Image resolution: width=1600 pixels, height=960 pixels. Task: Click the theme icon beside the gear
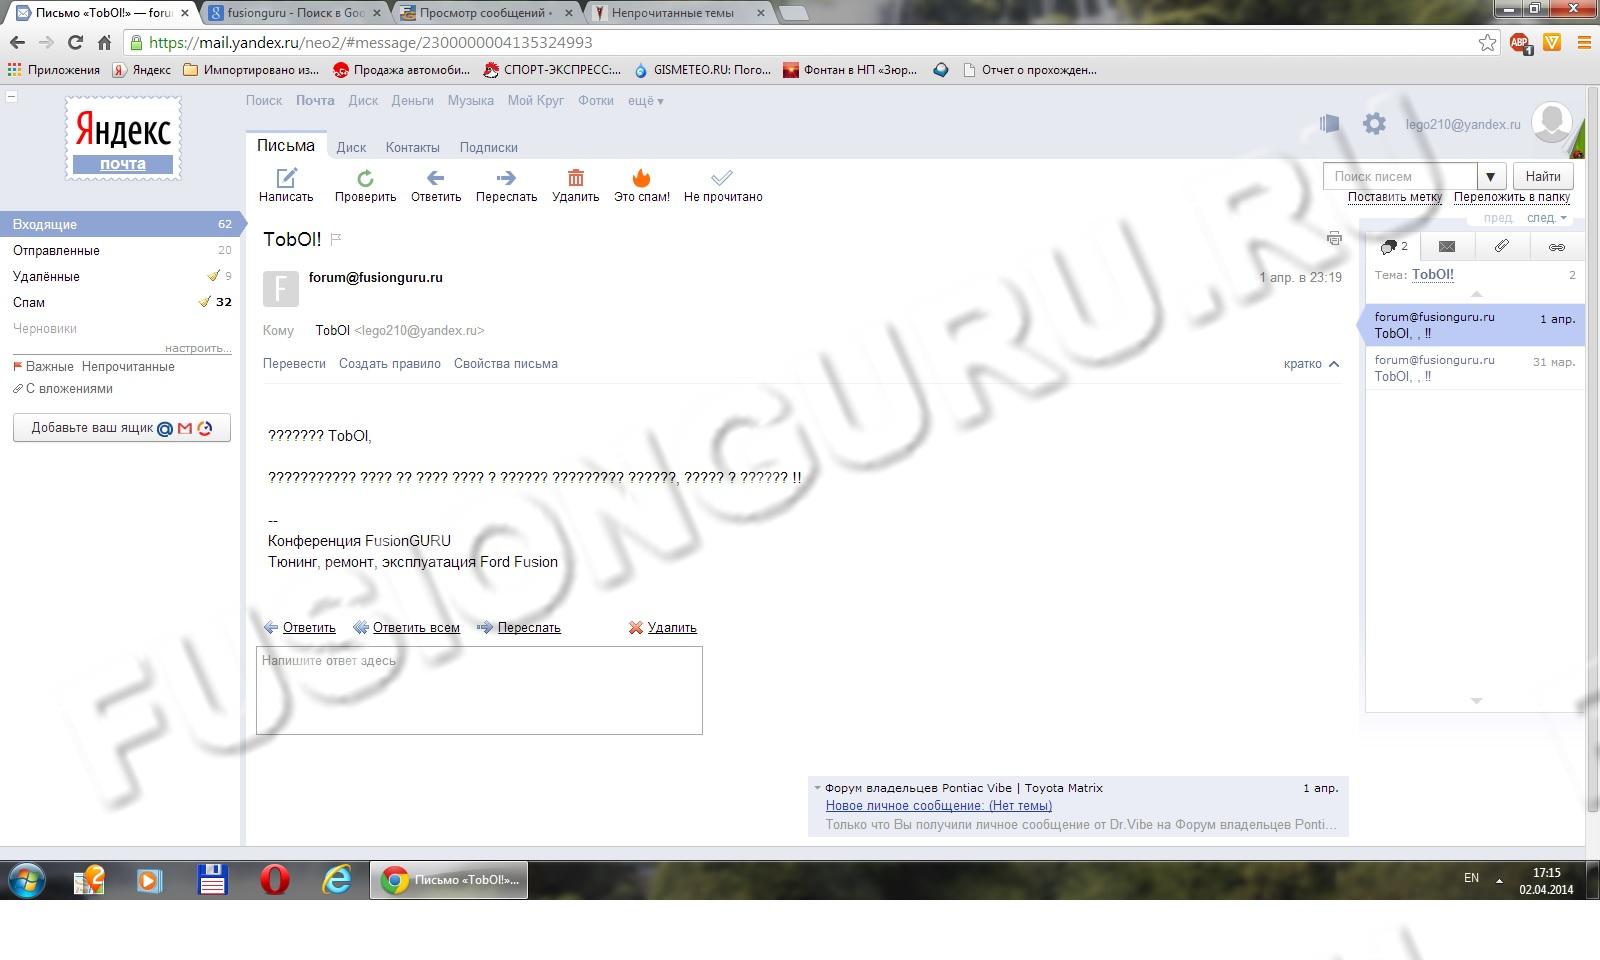tap(1329, 124)
